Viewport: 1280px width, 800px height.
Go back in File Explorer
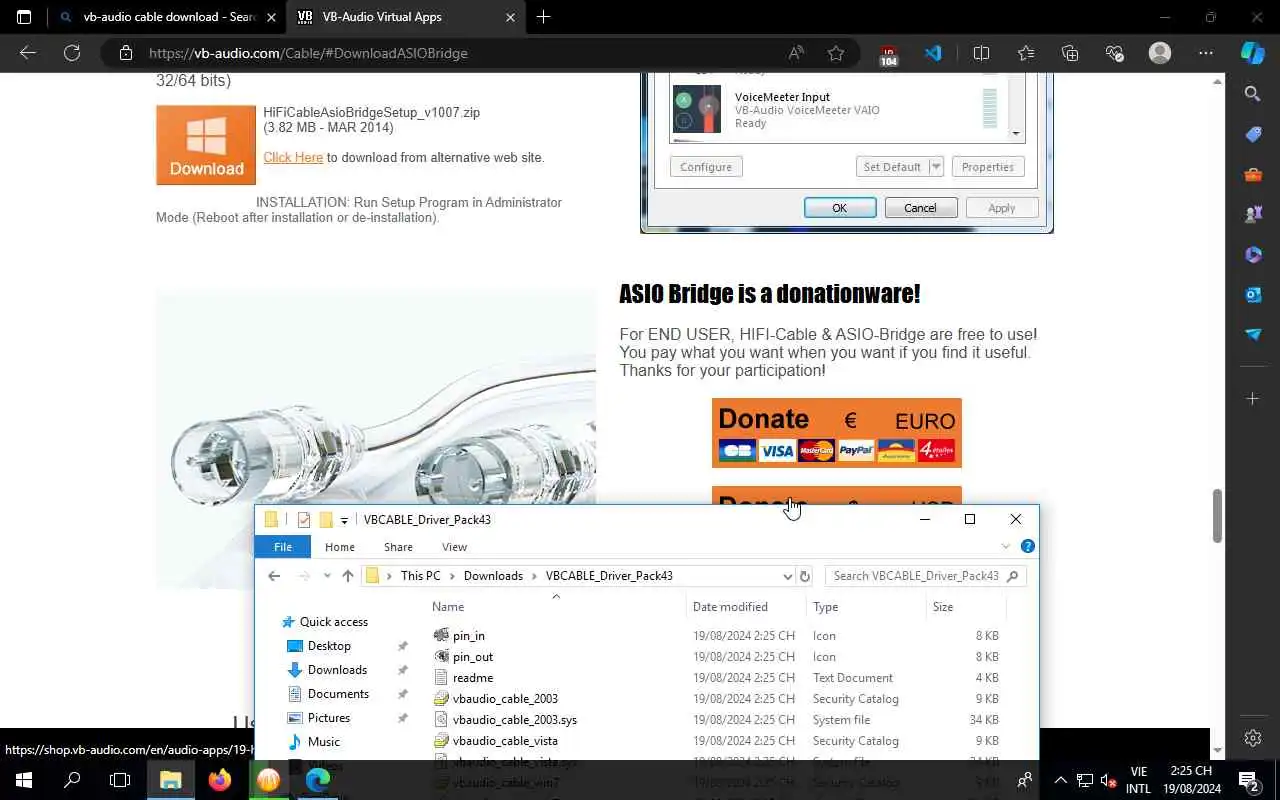[x=274, y=576]
